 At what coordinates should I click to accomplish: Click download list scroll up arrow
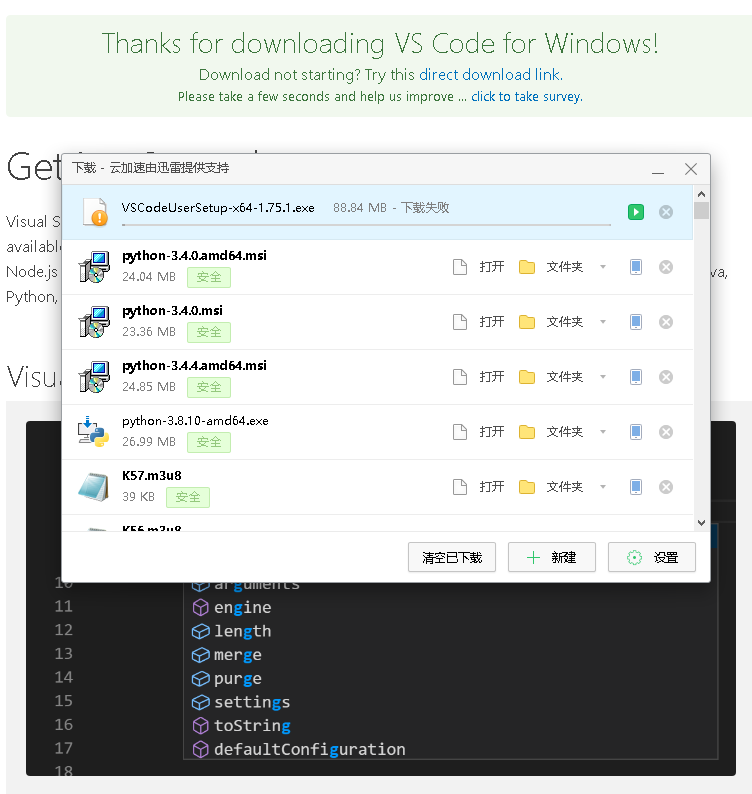(701, 194)
